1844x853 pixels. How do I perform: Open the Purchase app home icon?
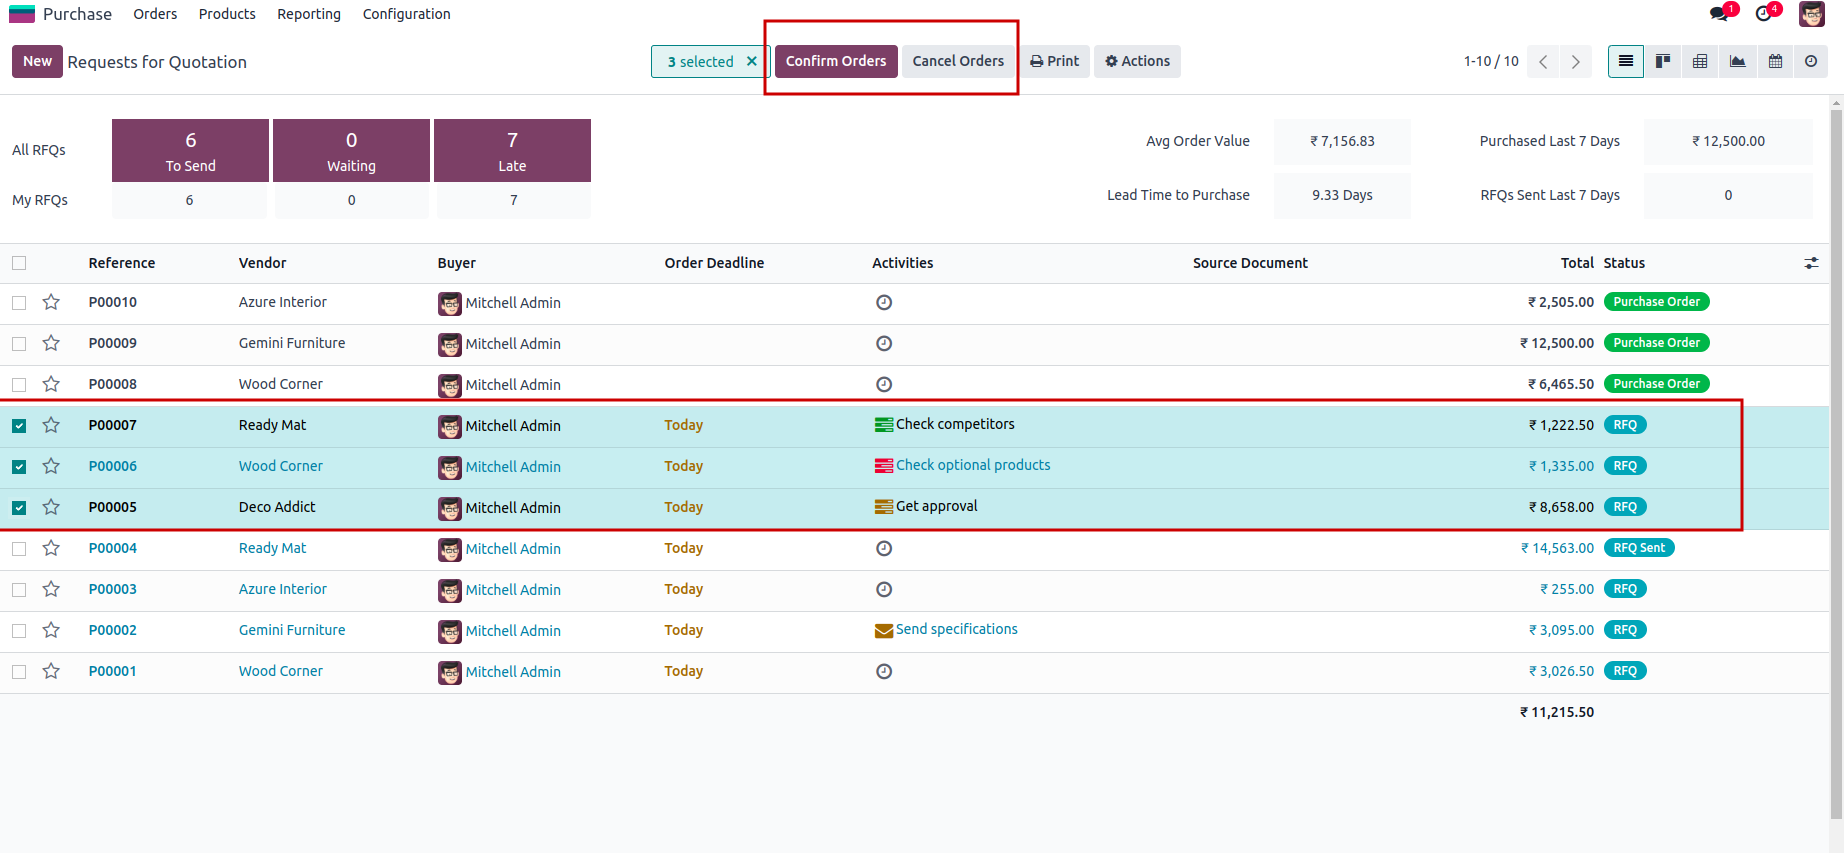point(22,14)
